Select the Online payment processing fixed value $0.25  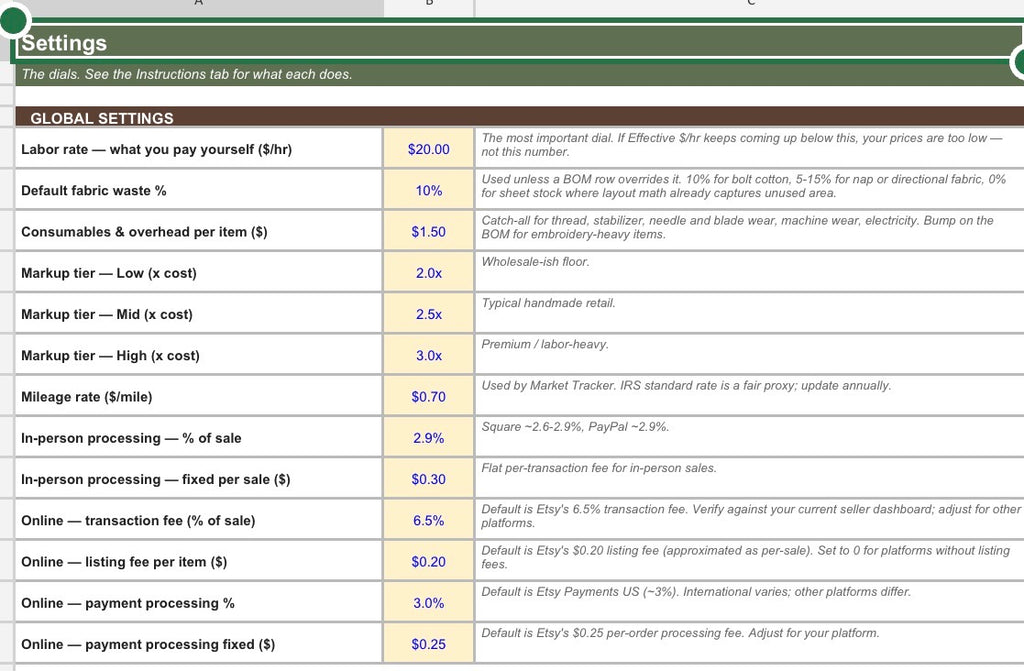[428, 643]
